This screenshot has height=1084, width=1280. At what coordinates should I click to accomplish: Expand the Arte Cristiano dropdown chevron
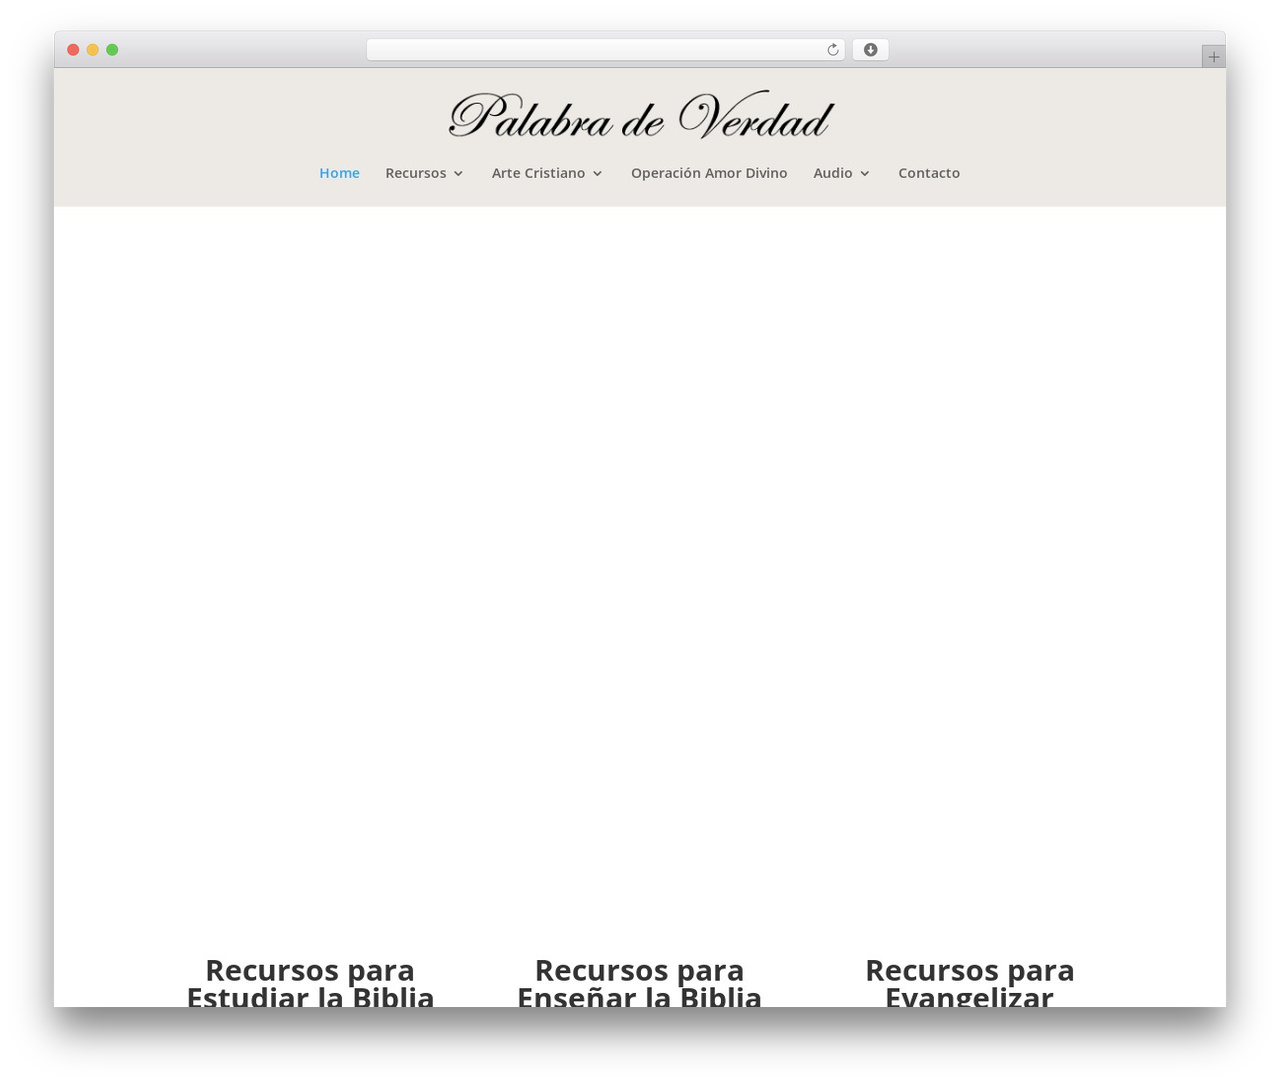(x=597, y=174)
